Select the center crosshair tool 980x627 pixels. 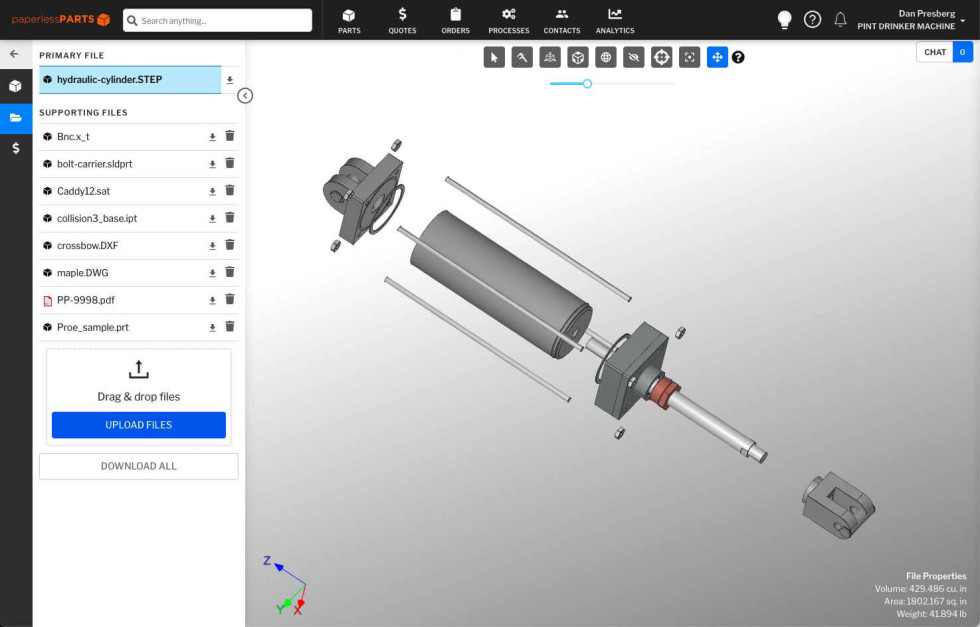pos(661,57)
